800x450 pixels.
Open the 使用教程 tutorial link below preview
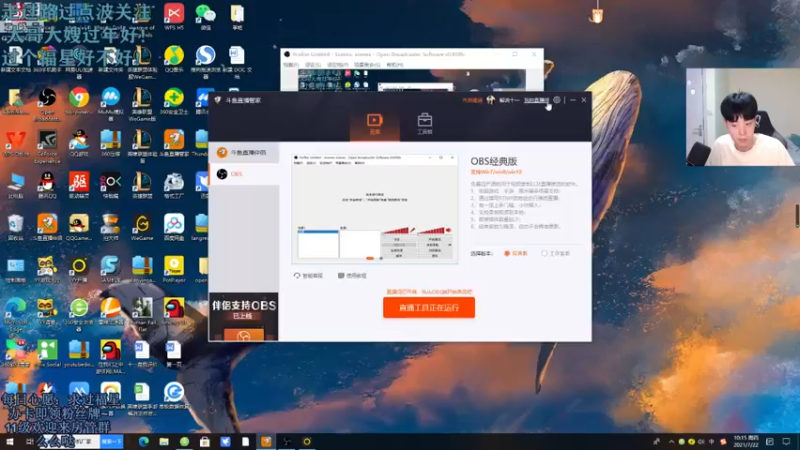coord(352,276)
